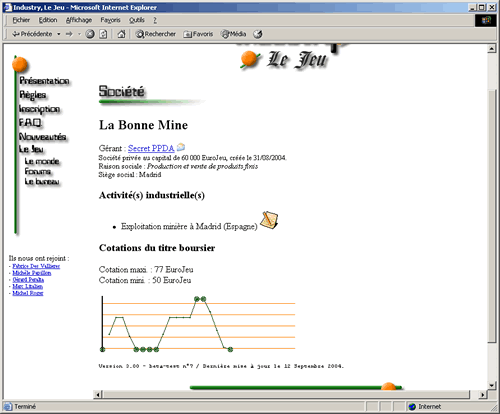Click the History icon after Média
The image size is (500, 414).
pos(258,34)
